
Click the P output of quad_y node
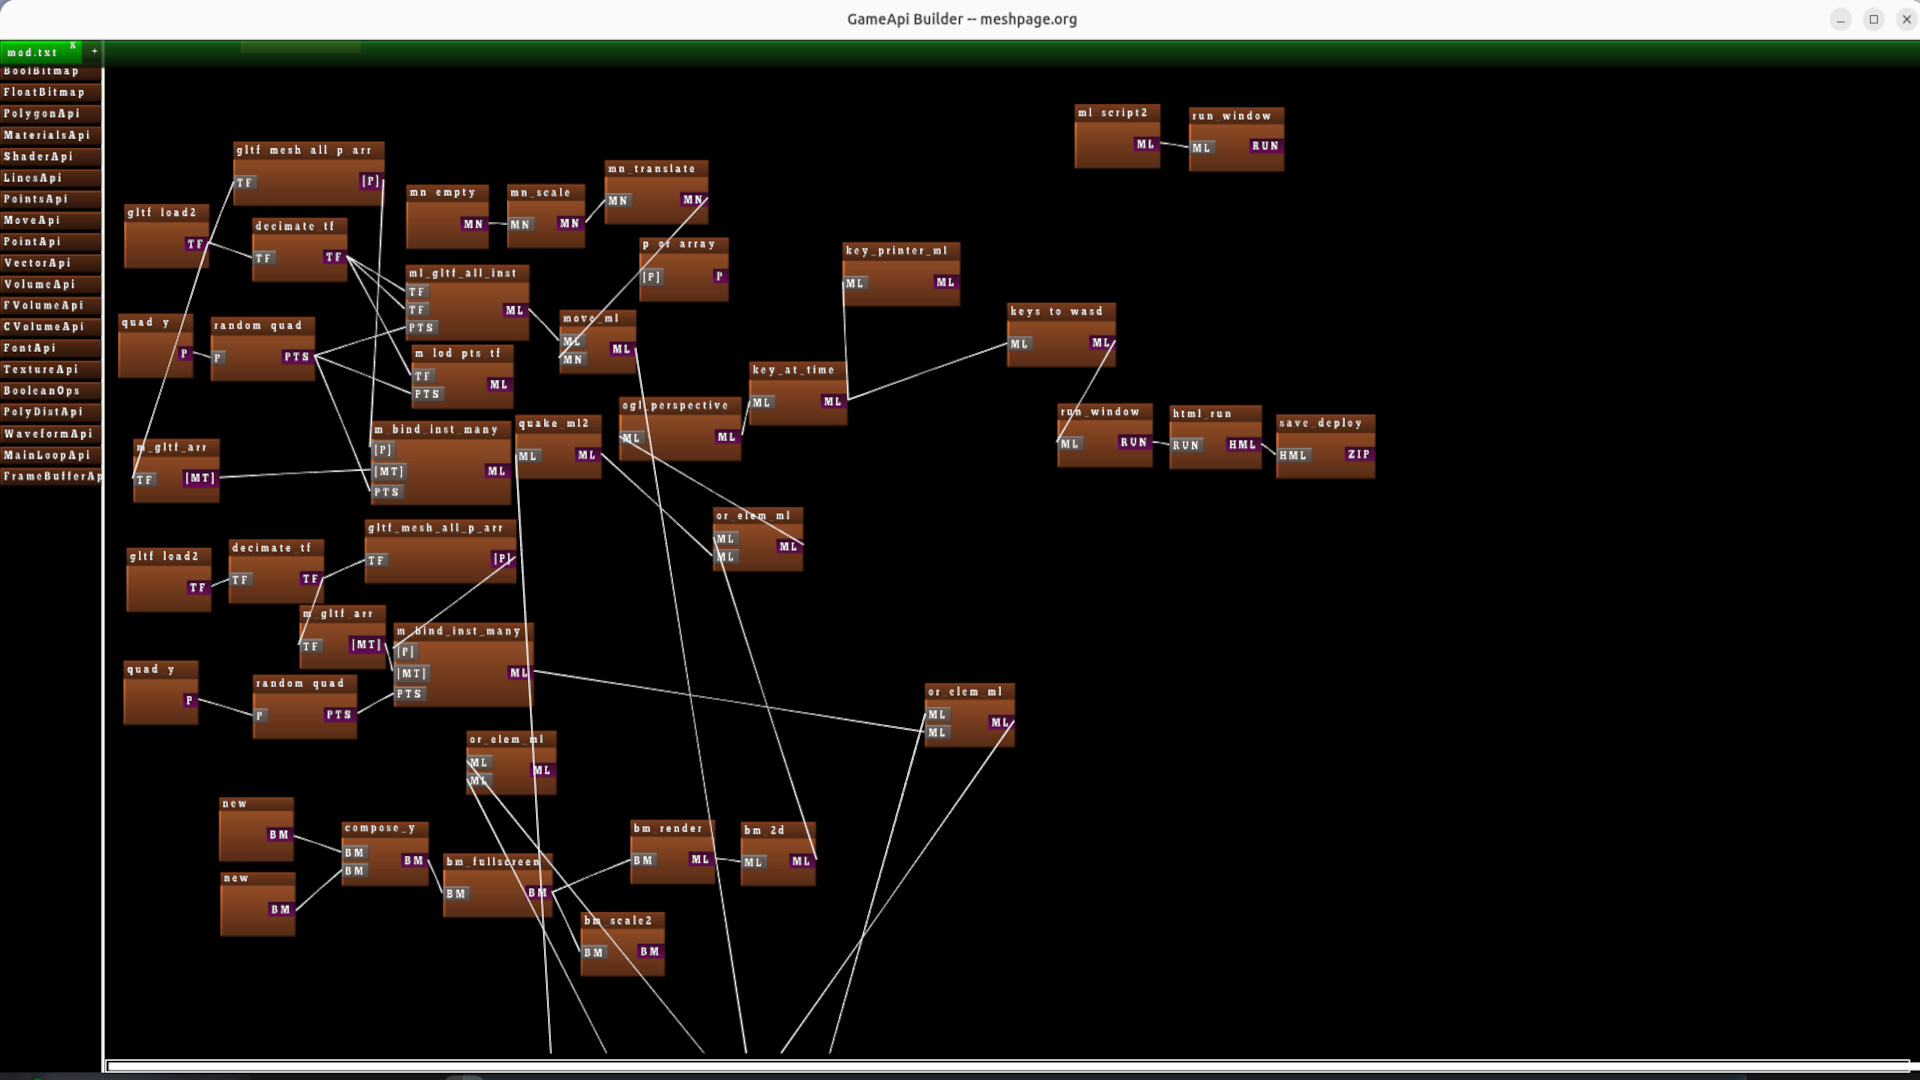point(184,353)
